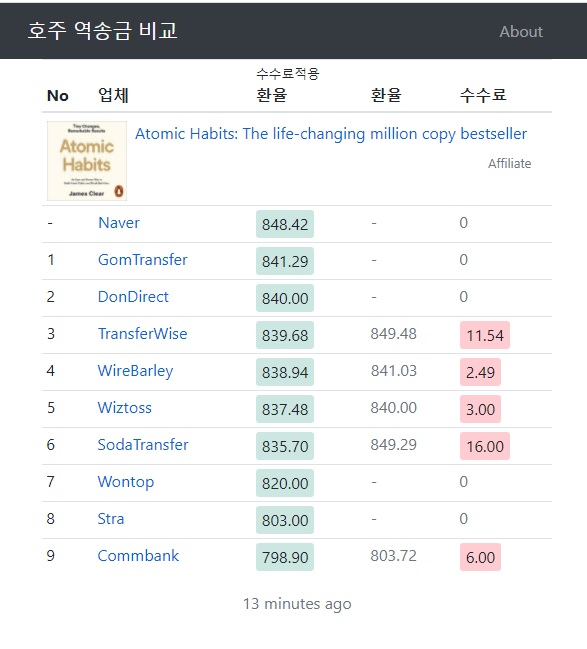Open the Naver provider link
This screenshot has width=587, height=649.
(x=119, y=223)
